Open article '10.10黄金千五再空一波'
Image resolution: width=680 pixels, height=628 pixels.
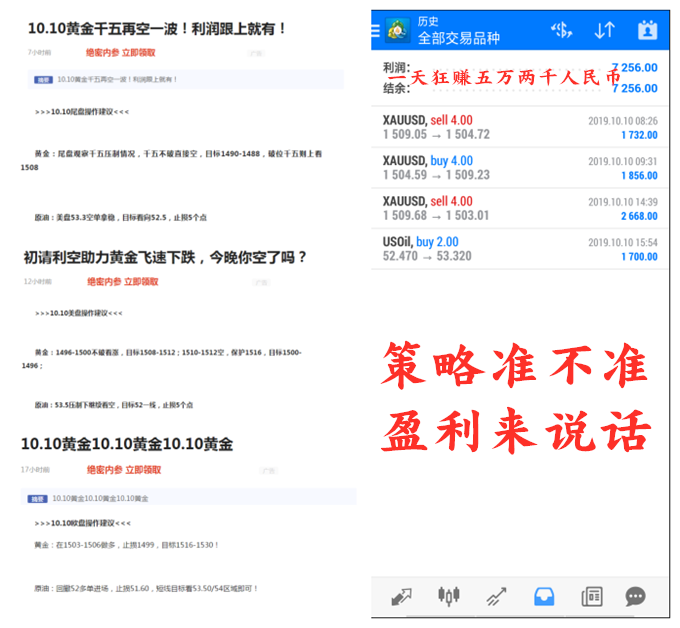click(x=157, y=29)
